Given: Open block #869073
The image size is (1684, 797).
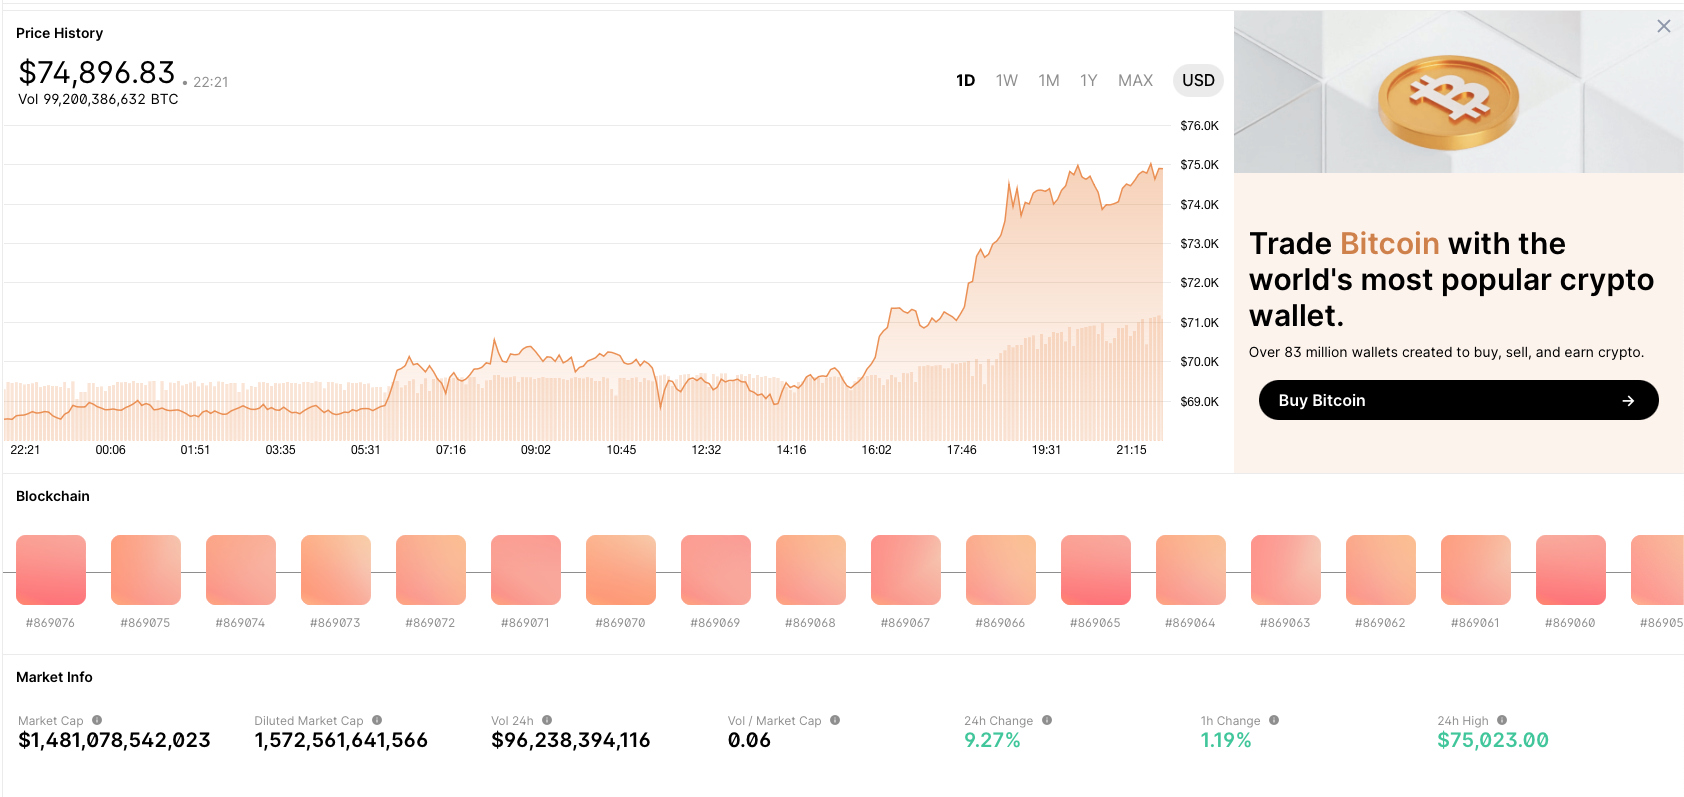Looking at the screenshot, I should (336, 570).
